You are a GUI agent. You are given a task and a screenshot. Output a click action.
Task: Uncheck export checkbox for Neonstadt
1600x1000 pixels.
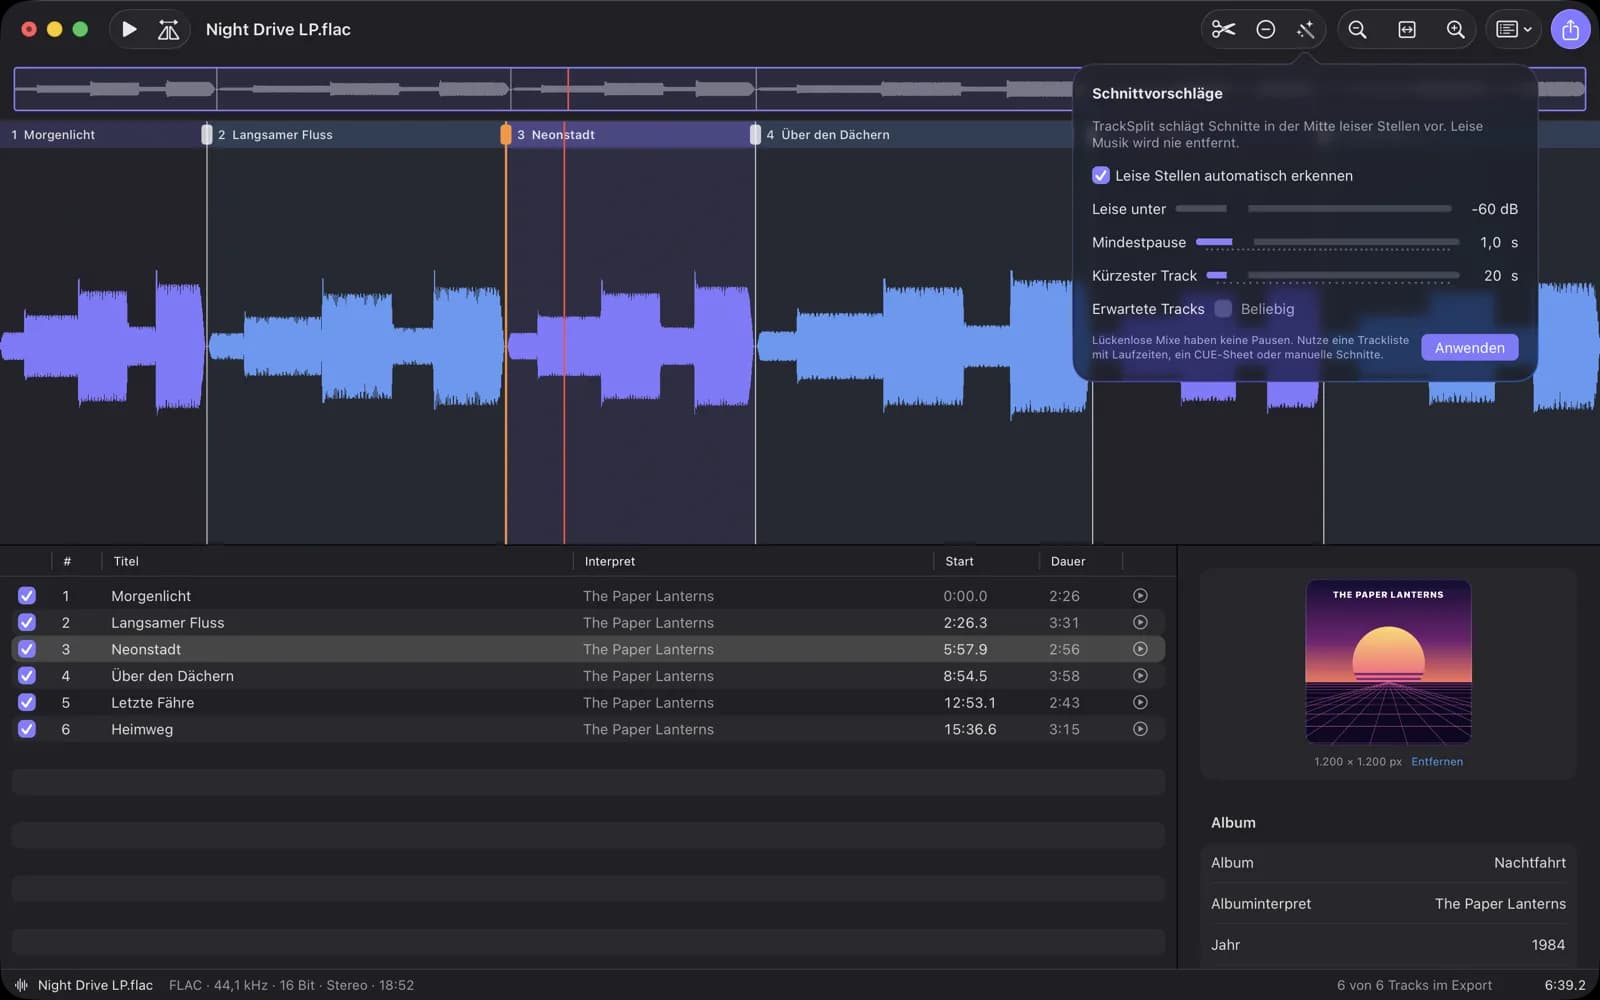click(27, 649)
